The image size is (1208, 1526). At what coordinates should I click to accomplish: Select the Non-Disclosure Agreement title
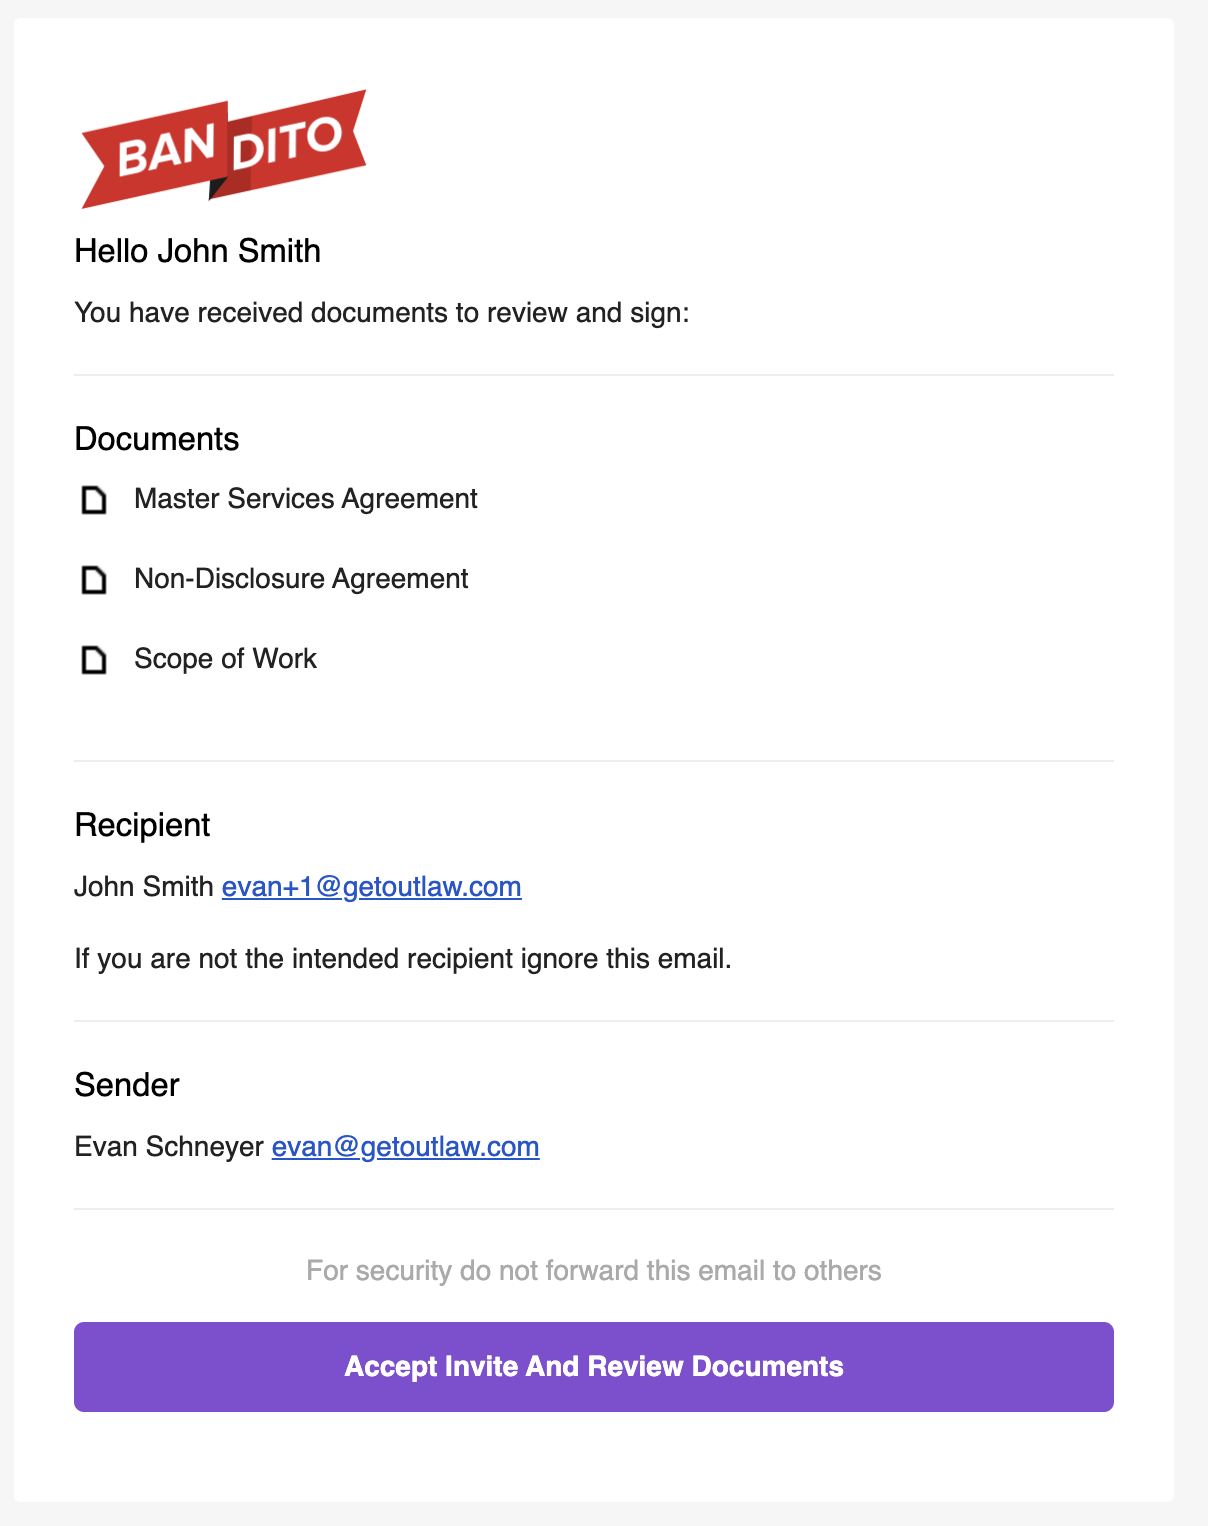(301, 578)
